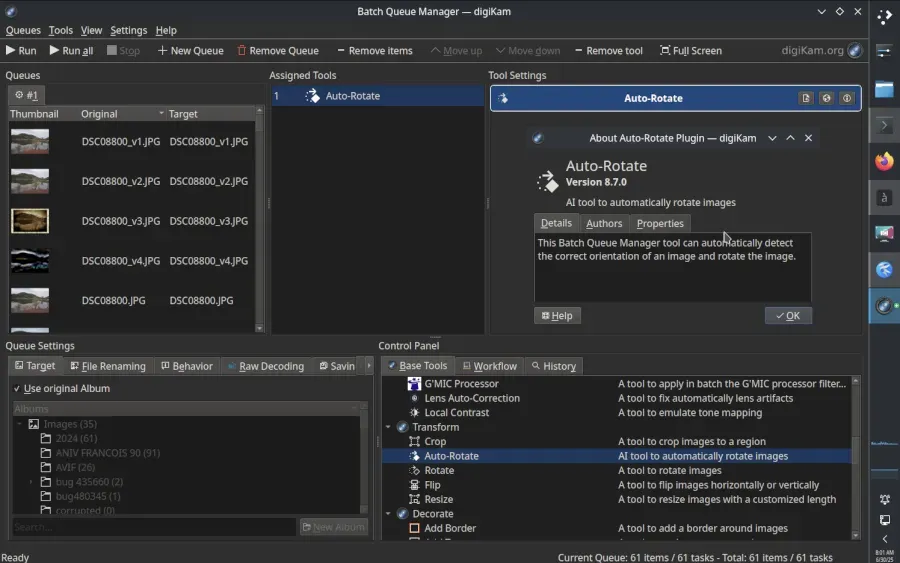Viewport: 900px width, 563px height.
Task: Open Firefox from the side dock
Action: click(884, 161)
